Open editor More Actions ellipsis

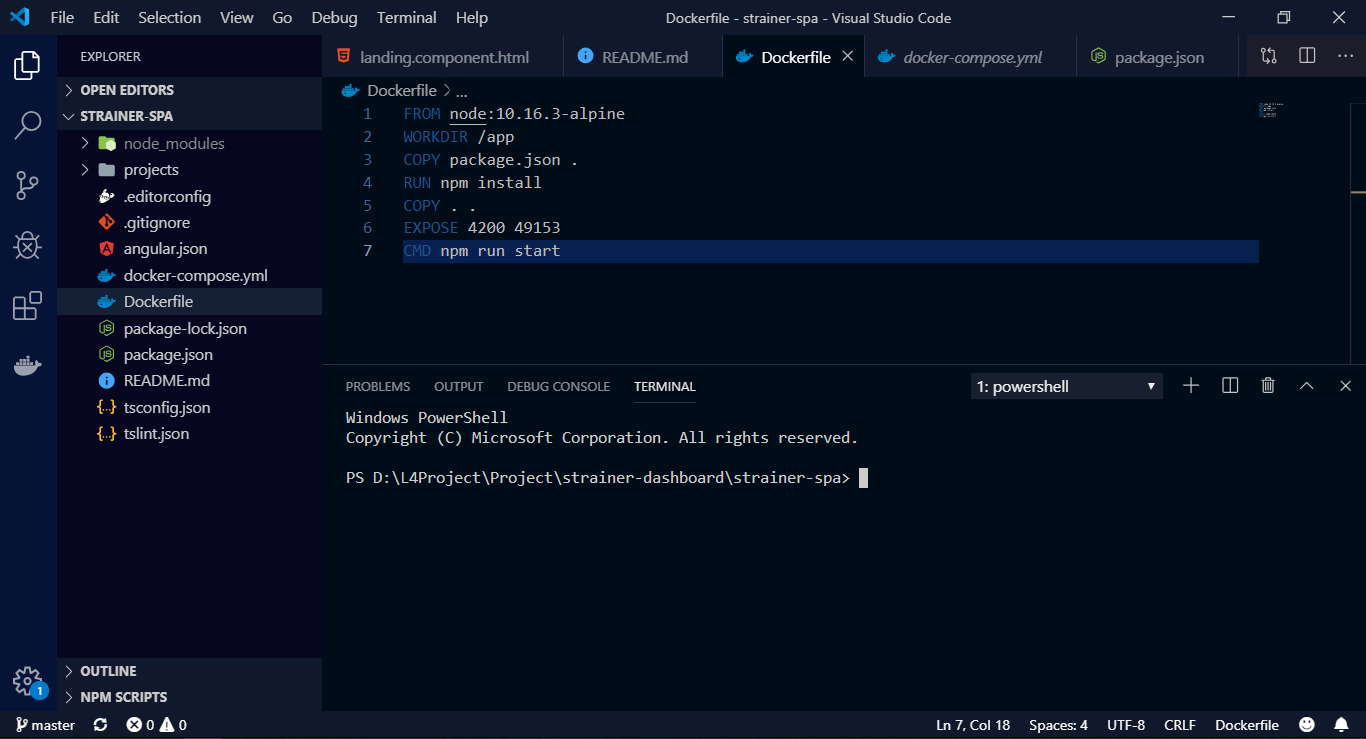tap(1345, 56)
